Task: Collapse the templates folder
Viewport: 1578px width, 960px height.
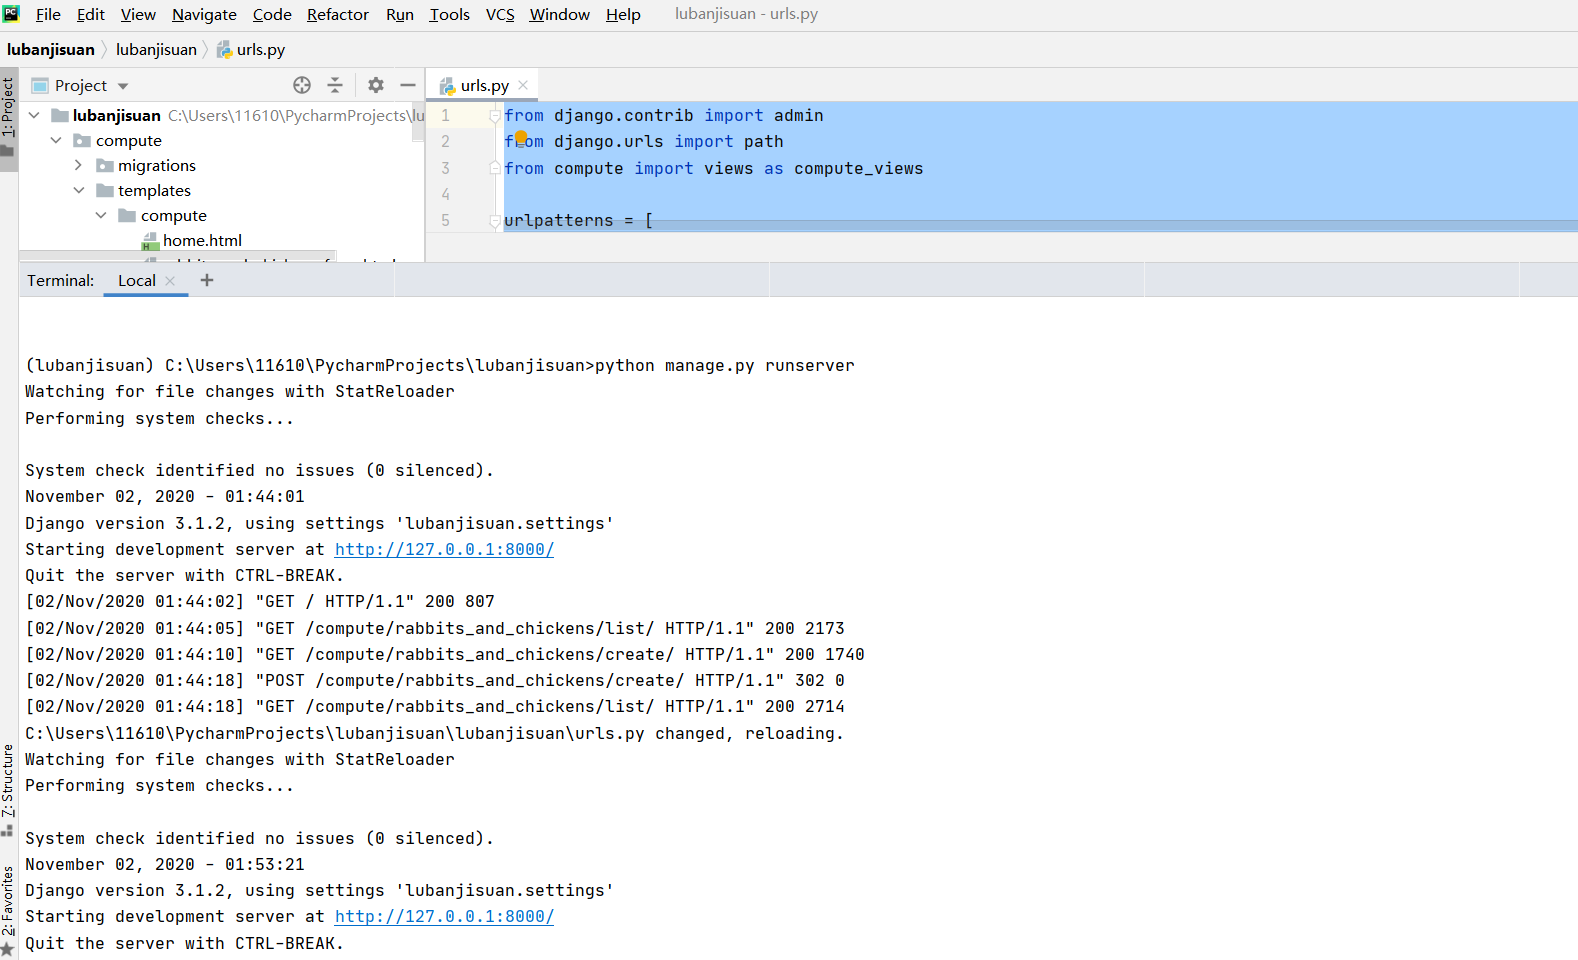Action: [x=78, y=190]
